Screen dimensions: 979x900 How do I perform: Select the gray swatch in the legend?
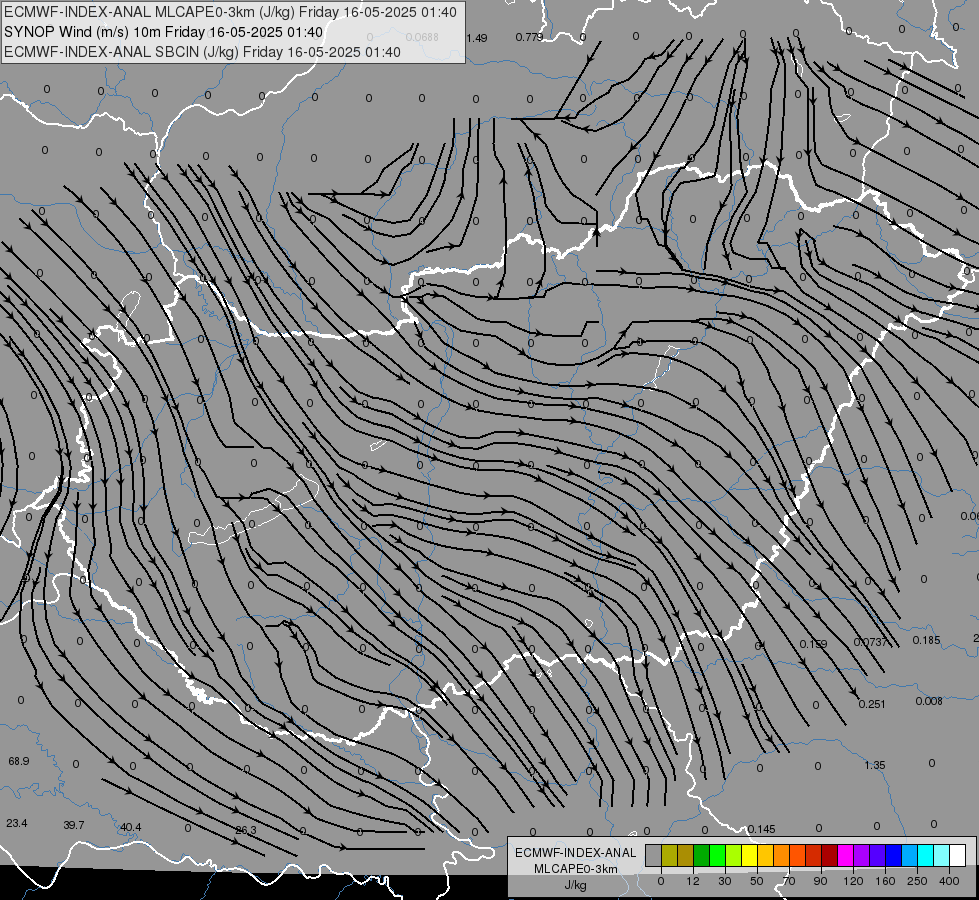pyautogui.click(x=653, y=856)
